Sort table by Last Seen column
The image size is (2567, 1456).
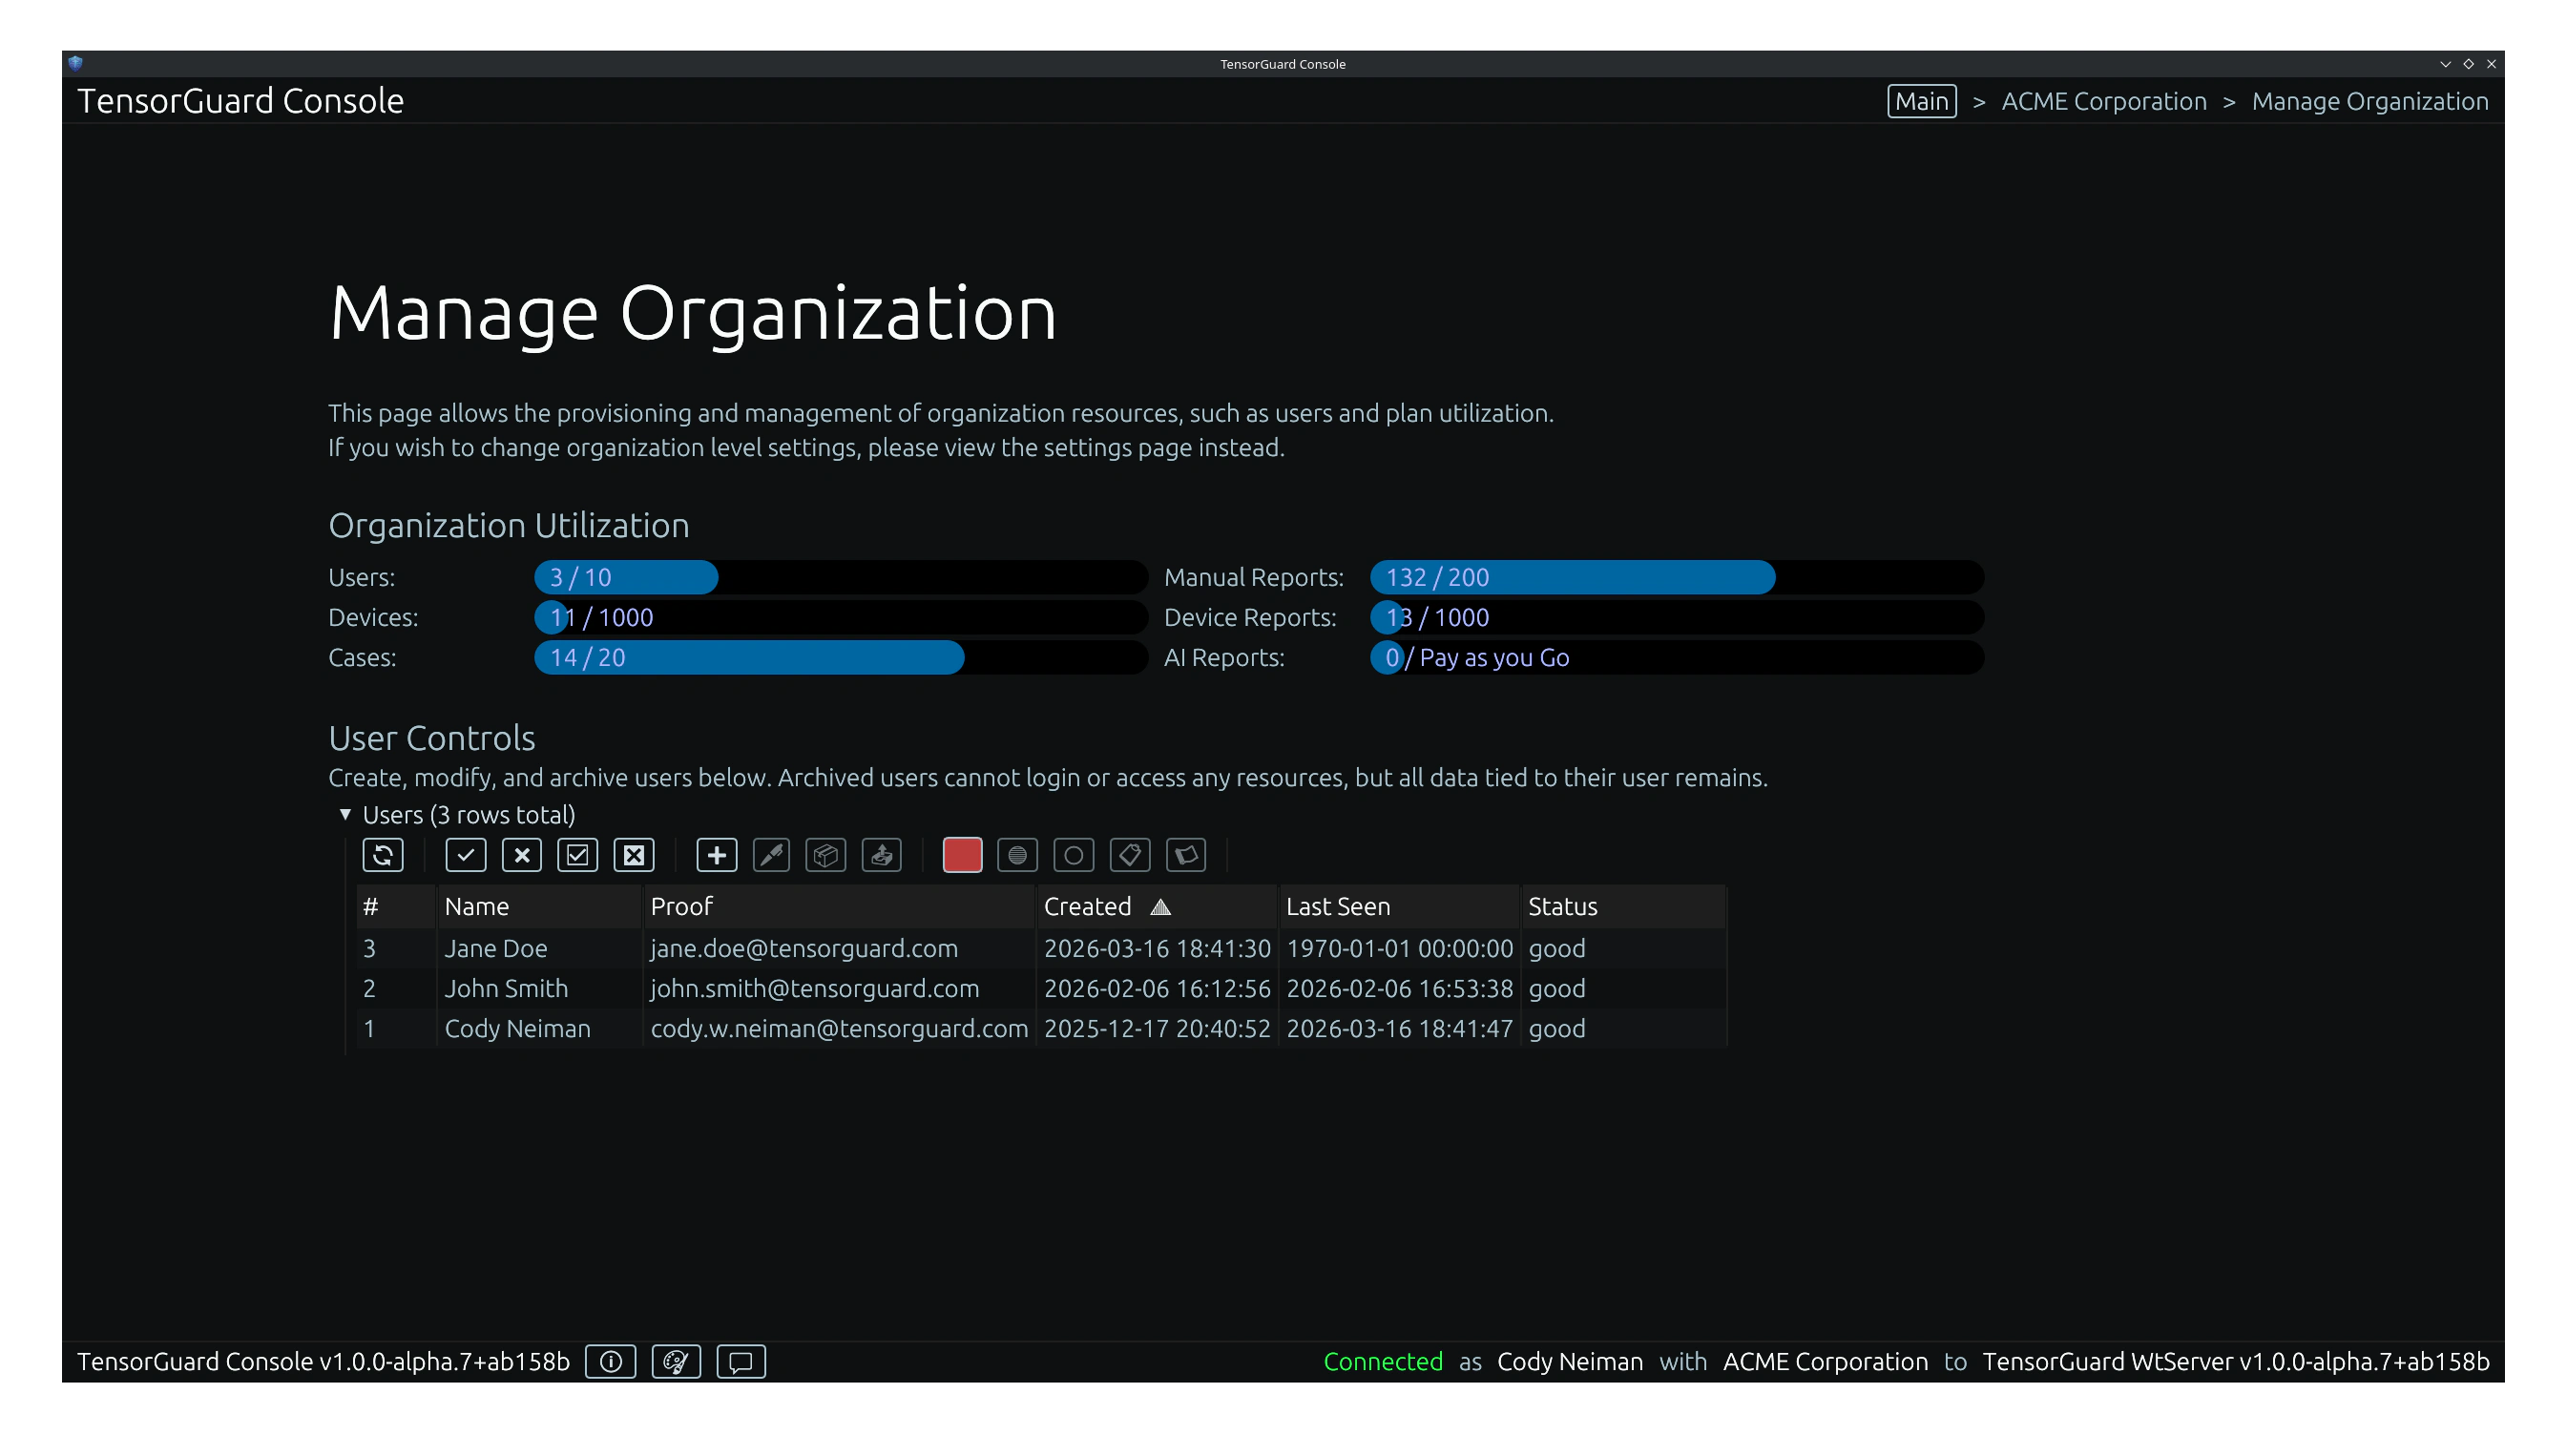click(1338, 906)
